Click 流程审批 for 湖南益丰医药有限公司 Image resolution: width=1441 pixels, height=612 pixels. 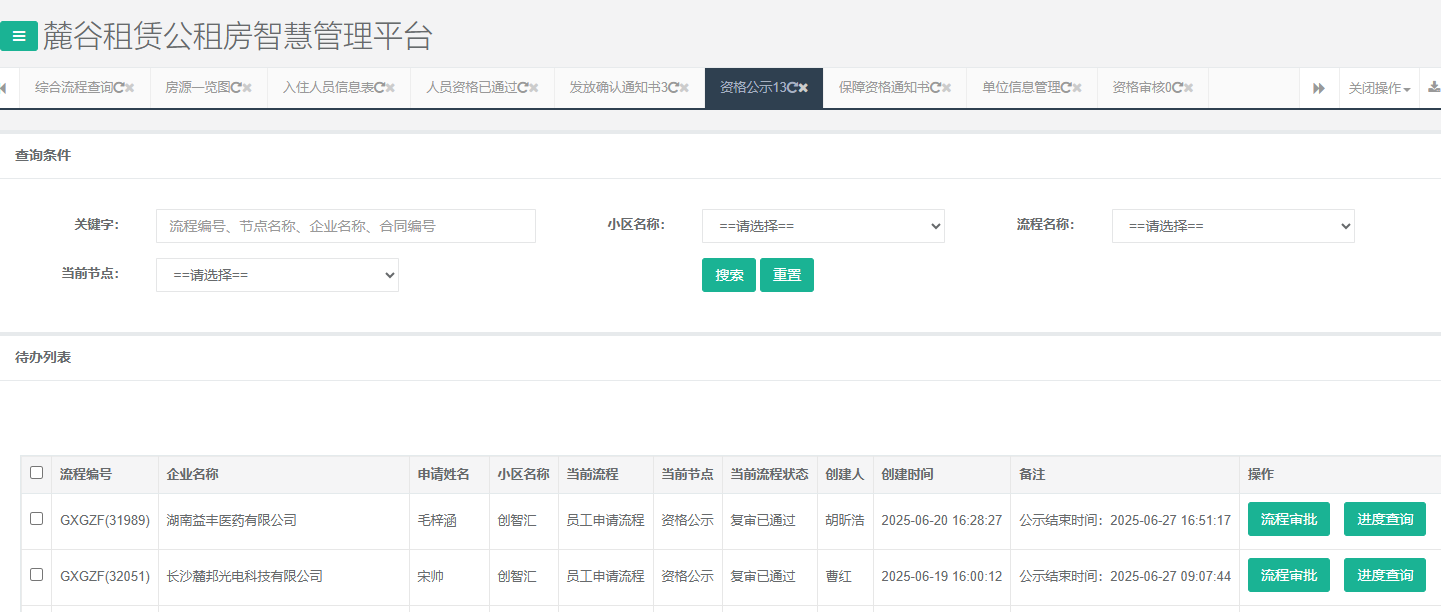point(1288,519)
